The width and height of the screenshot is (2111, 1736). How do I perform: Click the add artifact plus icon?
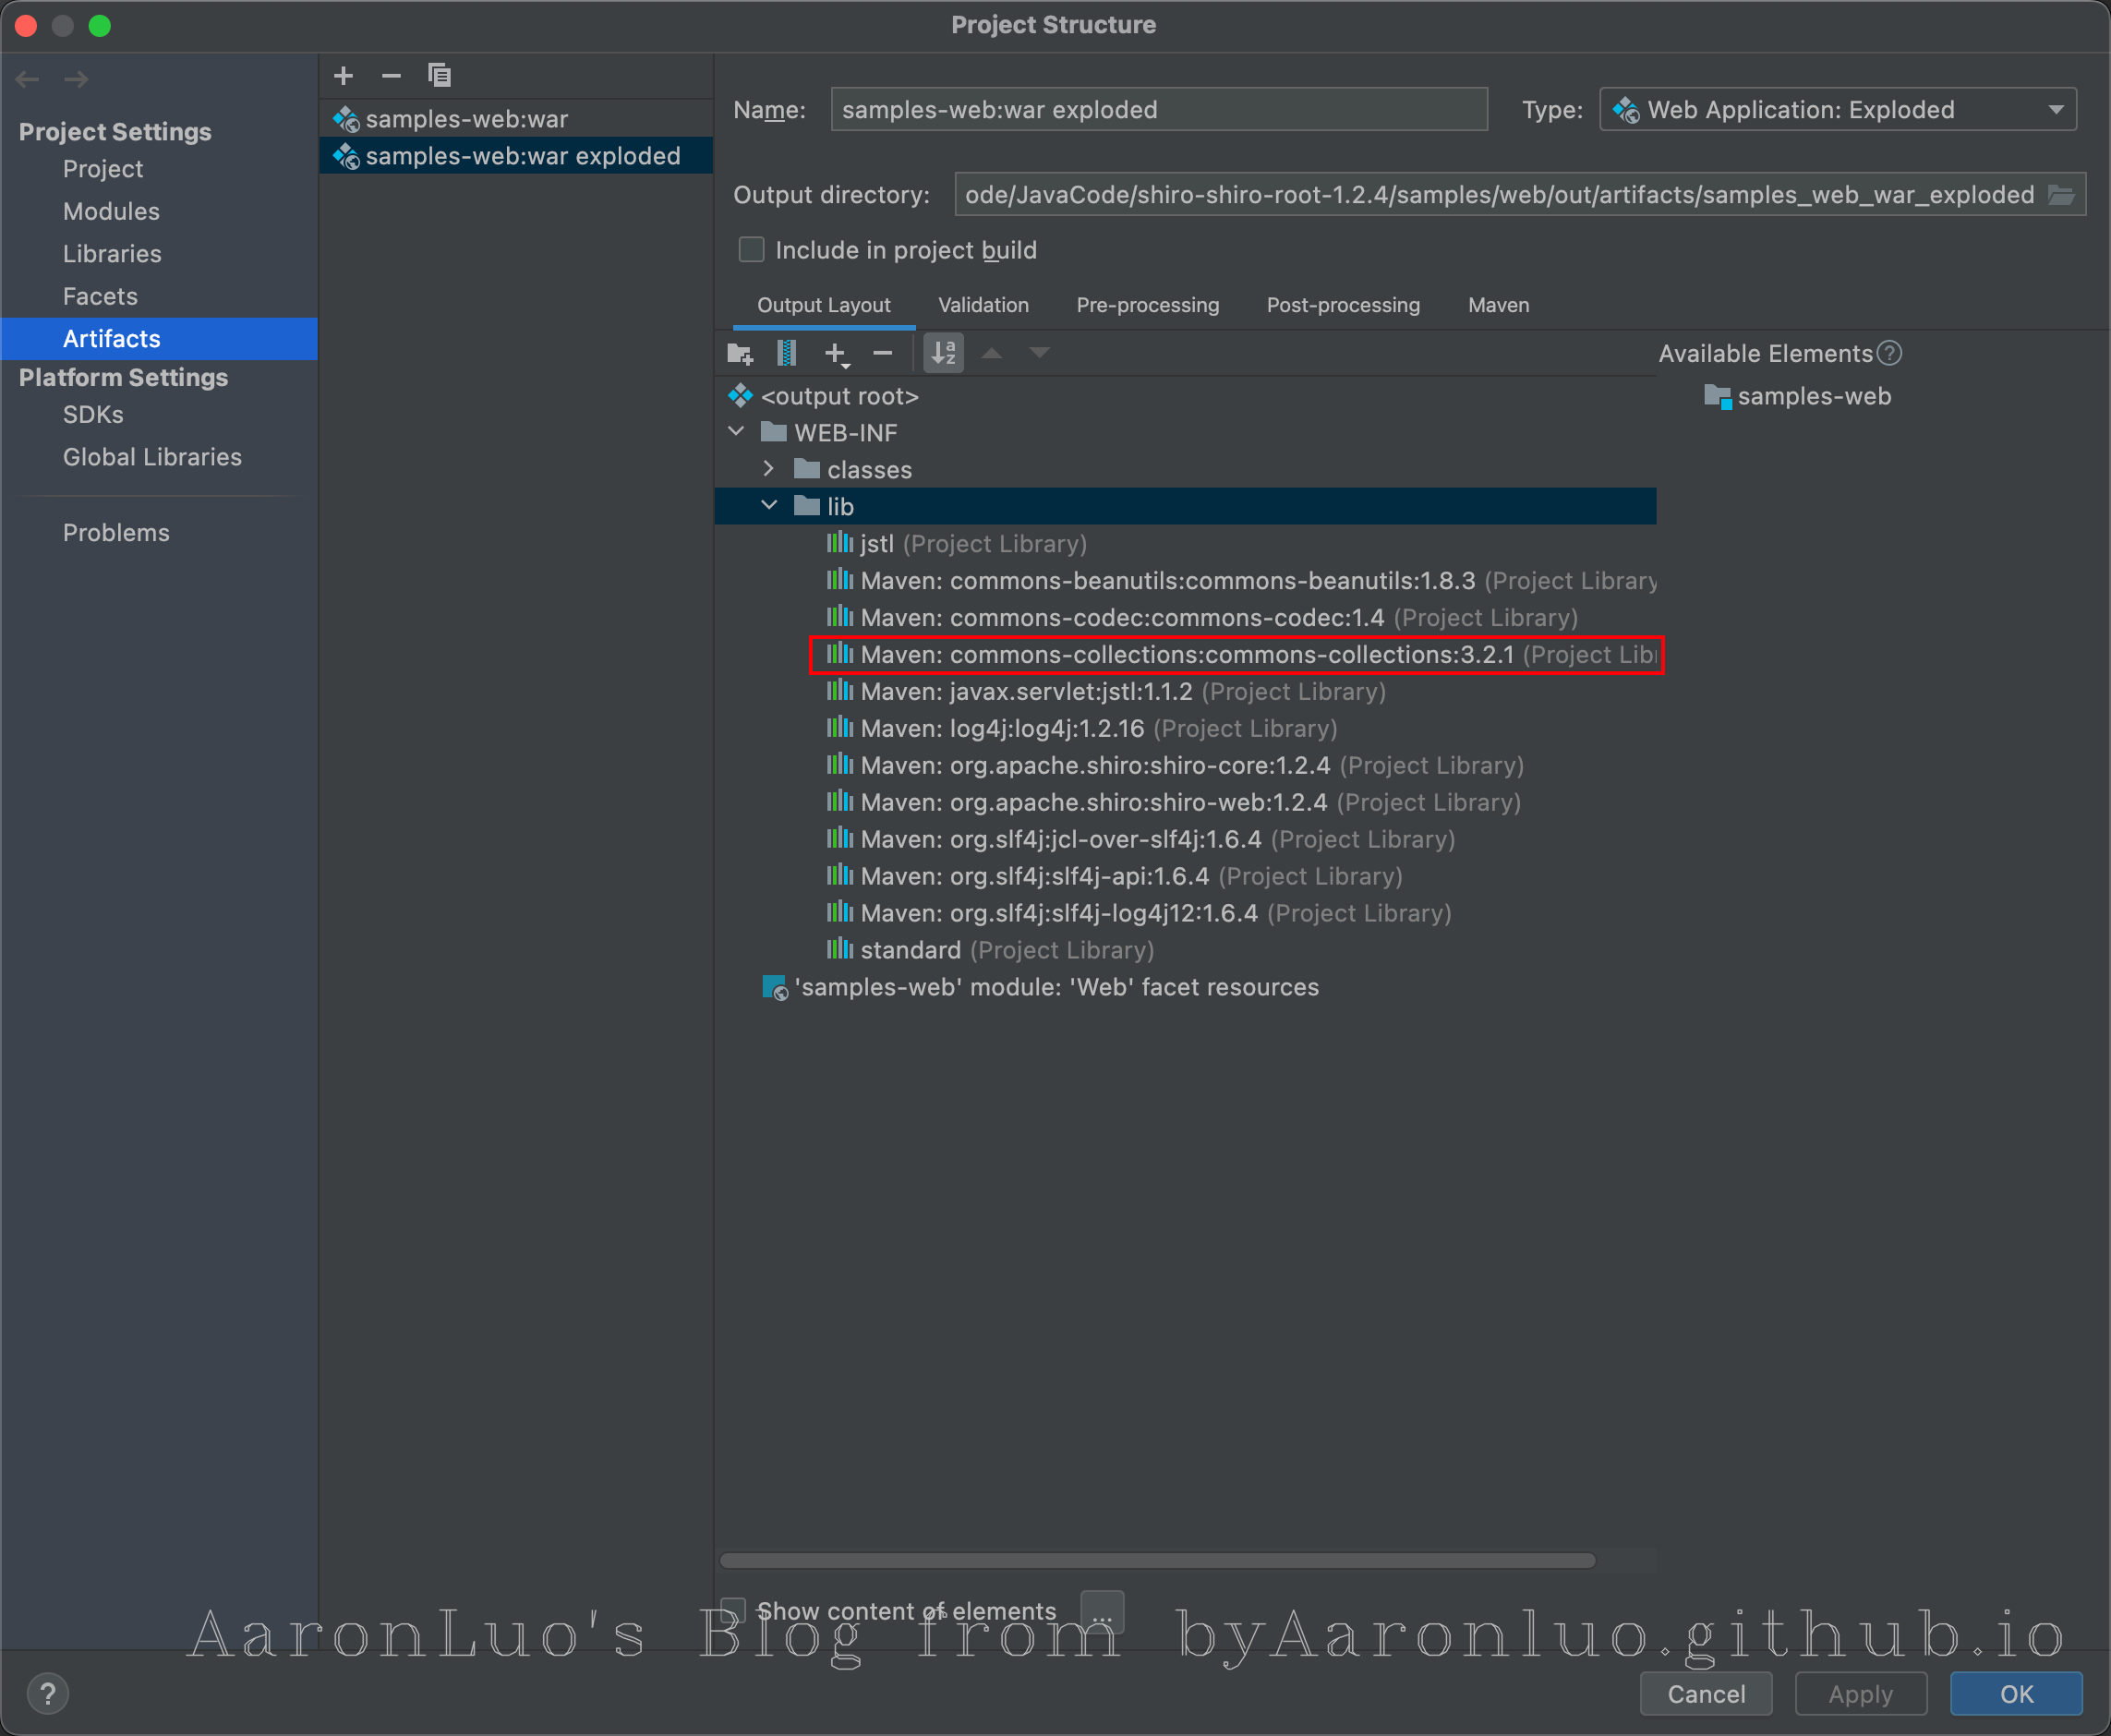click(343, 76)
